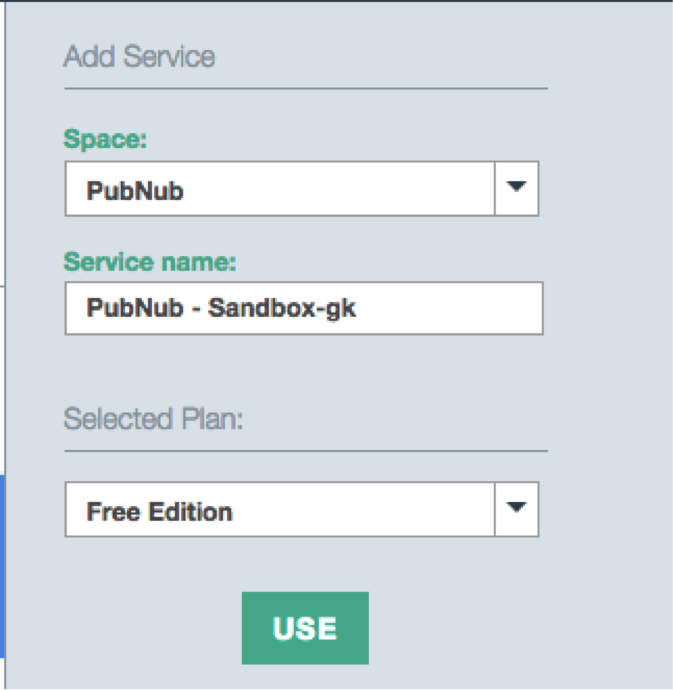Click the Selected Plan: label
Viewport: 673px width, 690px height.
[154, 418]
